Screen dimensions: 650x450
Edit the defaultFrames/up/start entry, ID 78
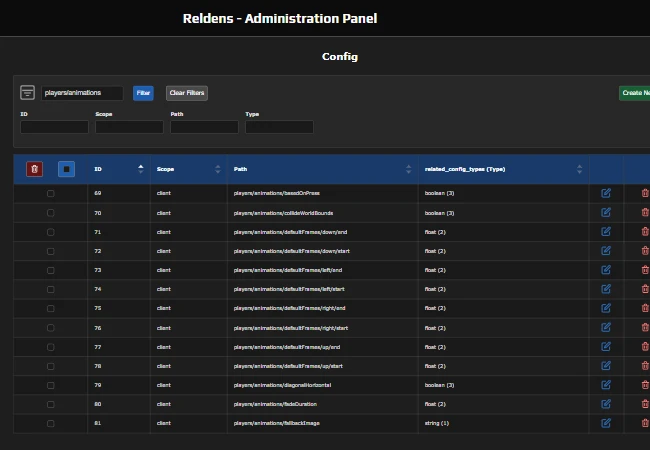tap(606, 366)
